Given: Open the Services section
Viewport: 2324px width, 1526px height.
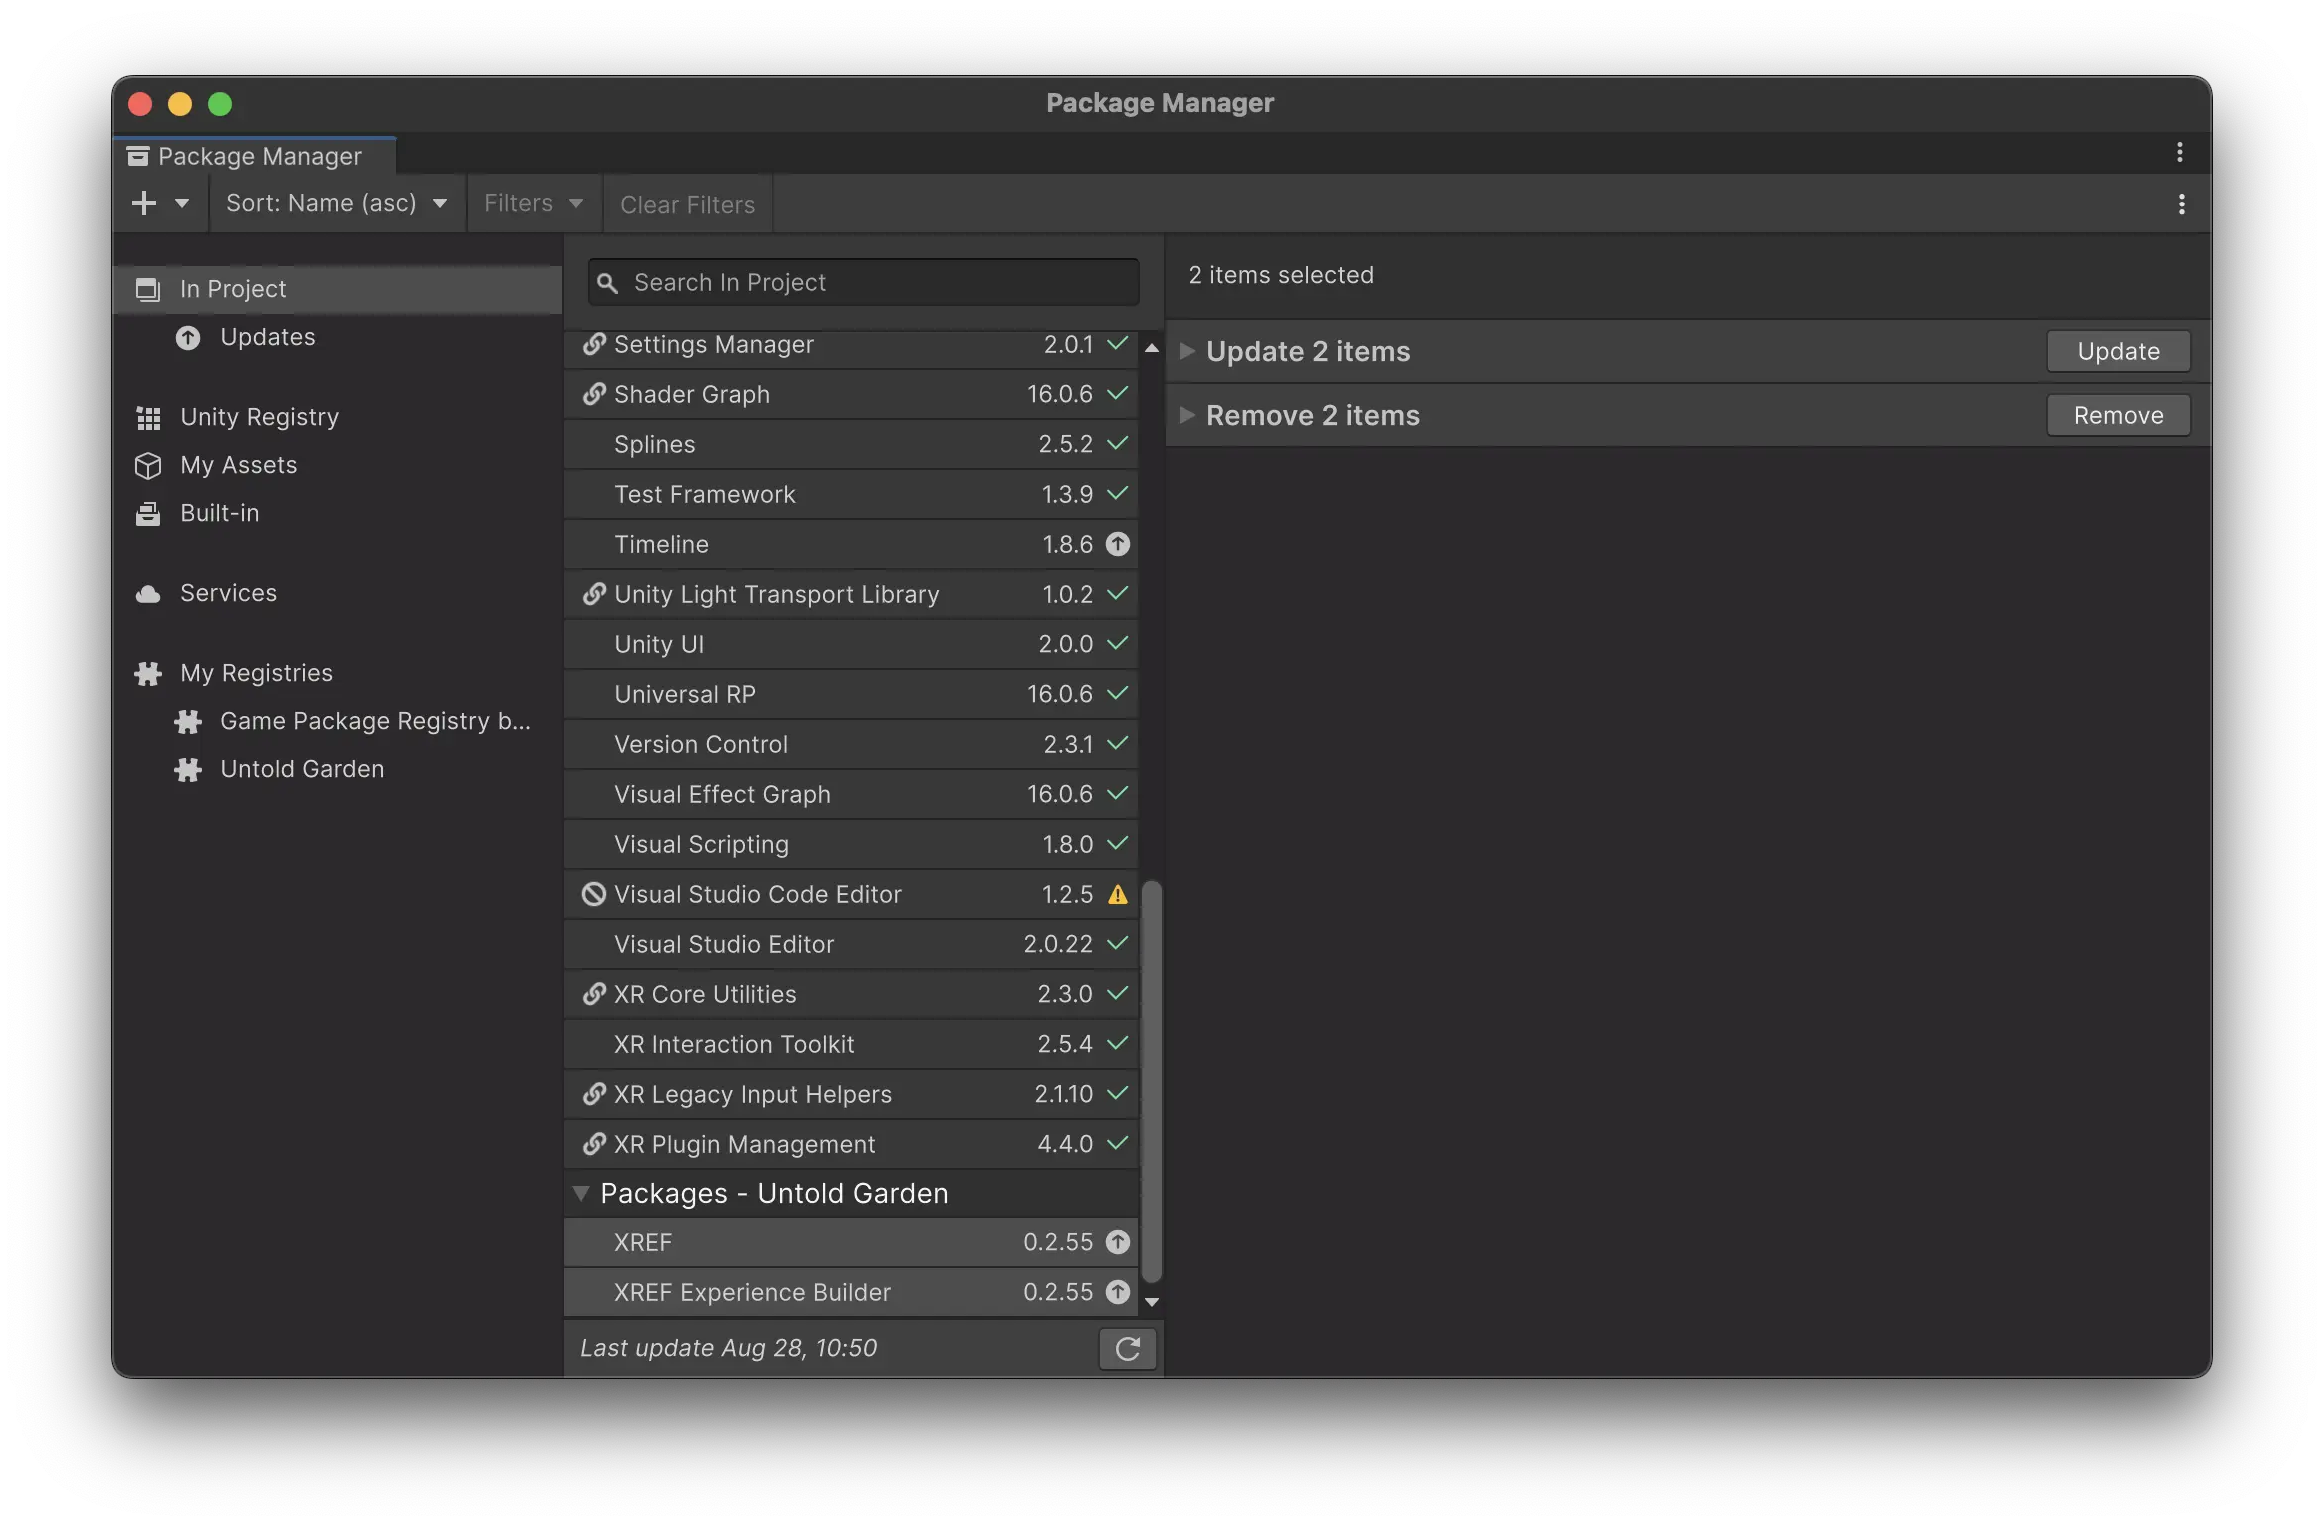Looking at the screenshot, I should [228, 592].
